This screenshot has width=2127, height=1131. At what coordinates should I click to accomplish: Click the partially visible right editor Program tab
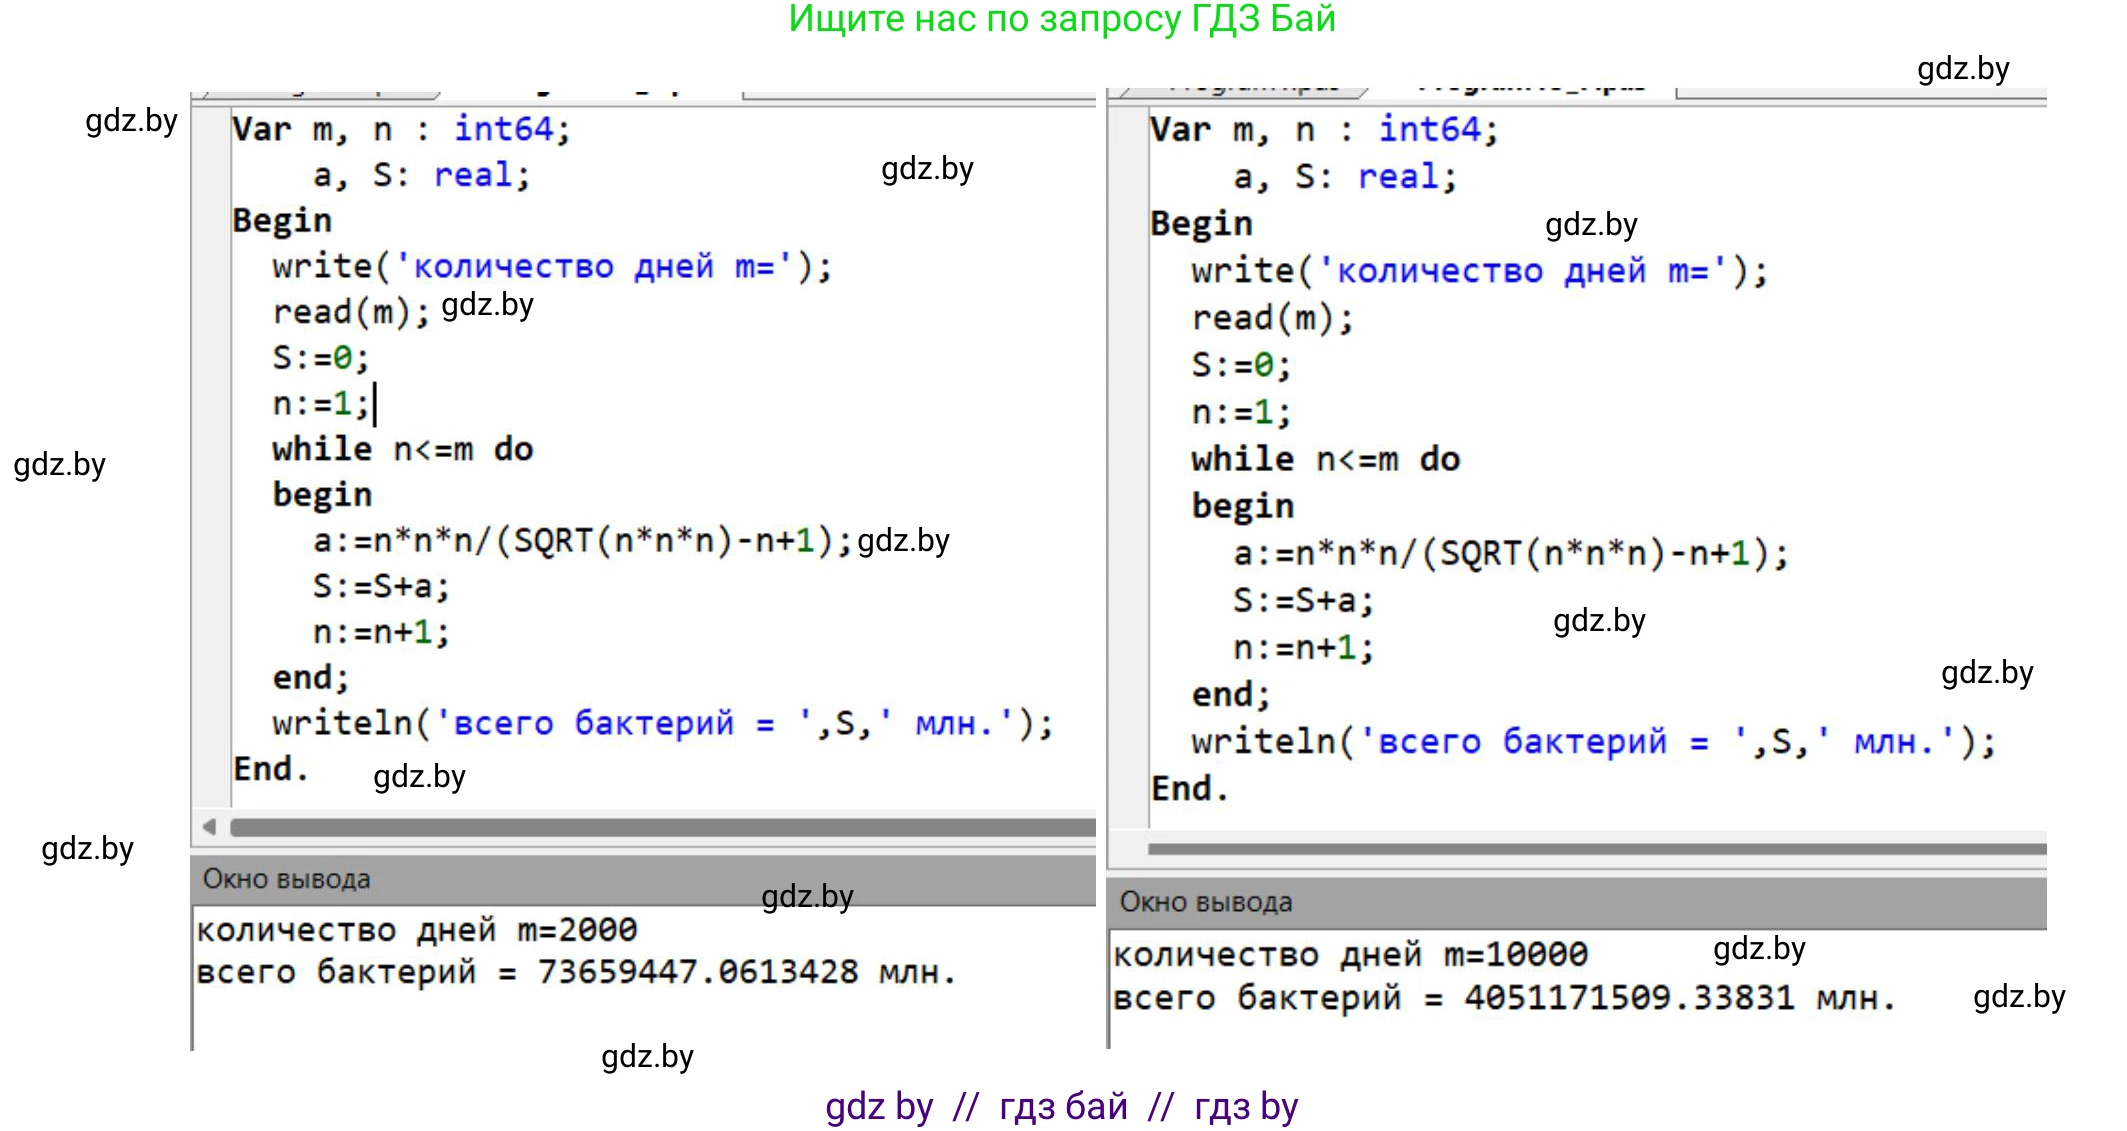point(1250,91)
